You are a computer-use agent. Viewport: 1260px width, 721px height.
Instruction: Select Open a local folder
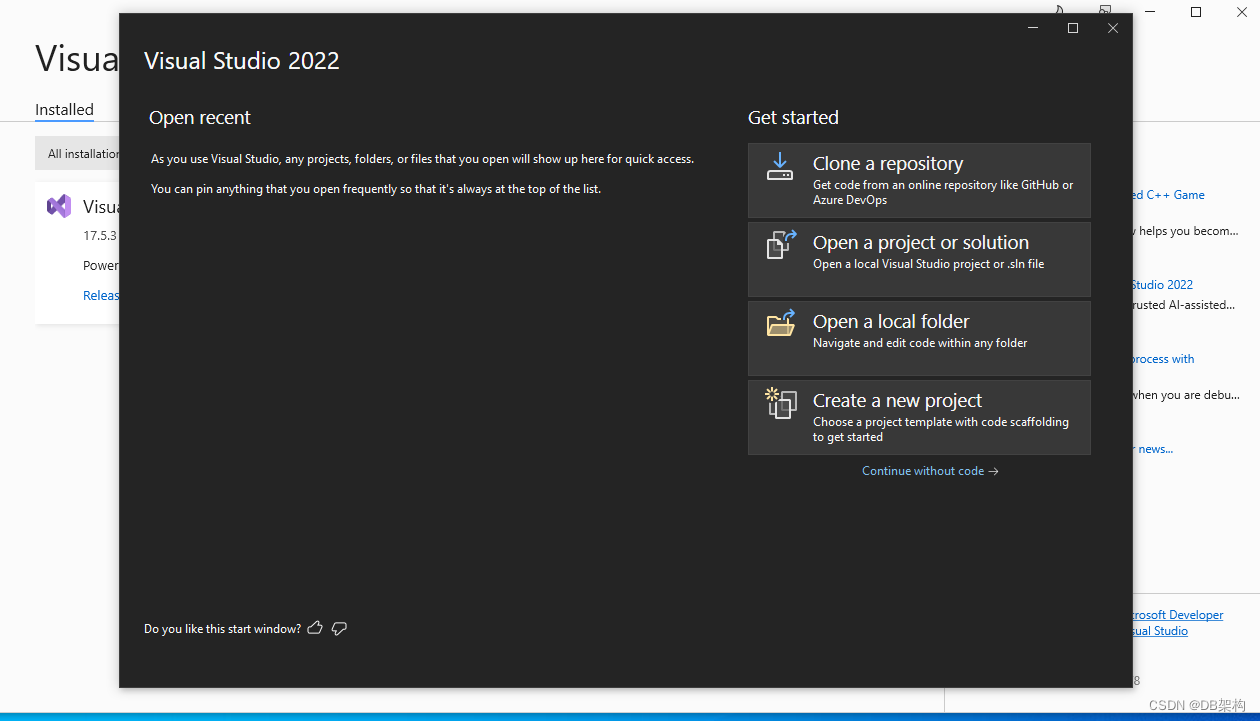click(x=919, y=338)
